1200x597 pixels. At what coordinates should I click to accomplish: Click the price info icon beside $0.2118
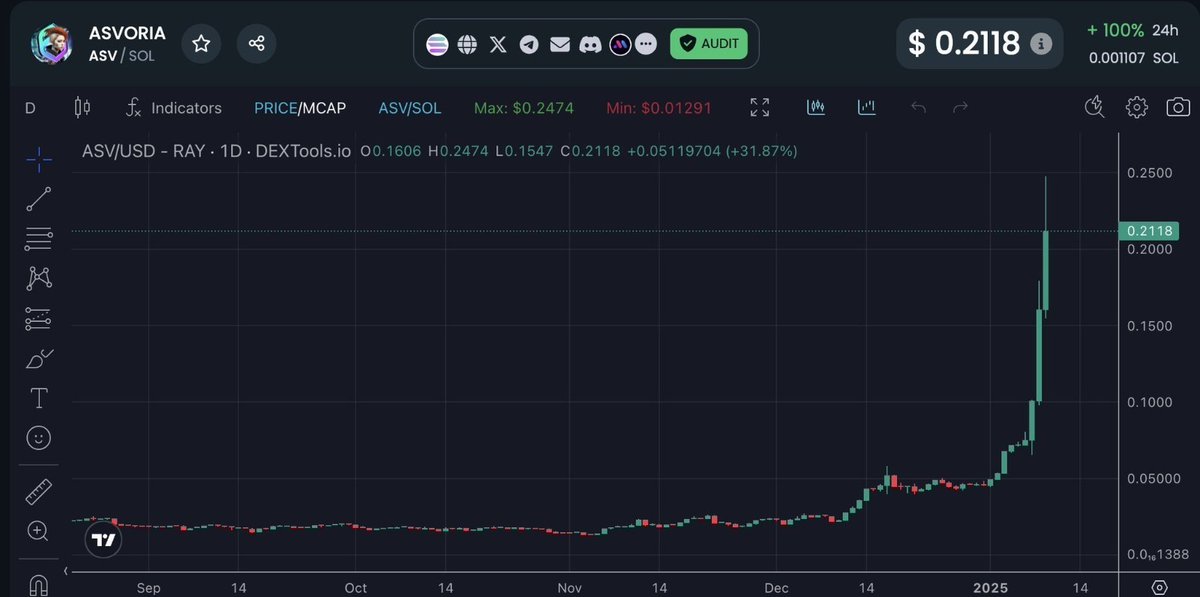point(1041,44)
